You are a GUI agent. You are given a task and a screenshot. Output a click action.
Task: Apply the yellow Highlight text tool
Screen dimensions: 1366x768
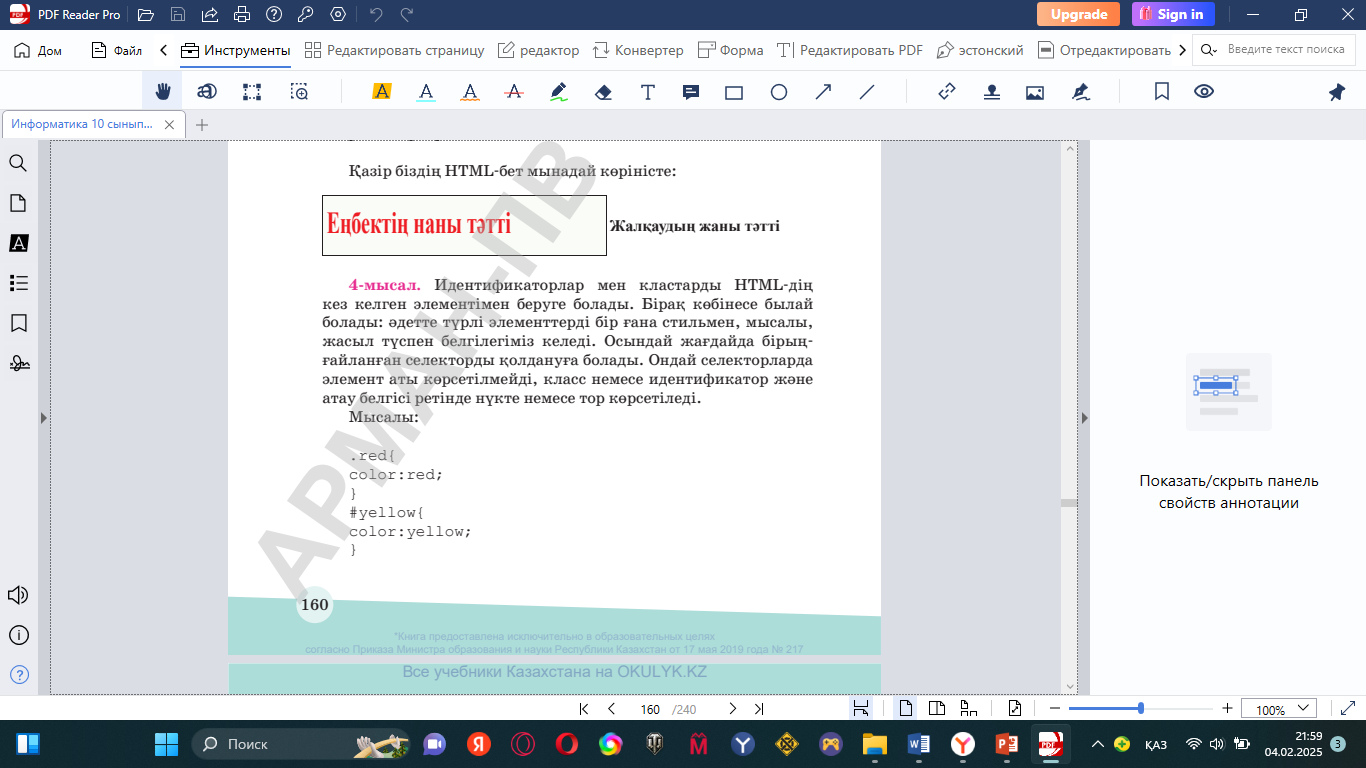[381, 92]
